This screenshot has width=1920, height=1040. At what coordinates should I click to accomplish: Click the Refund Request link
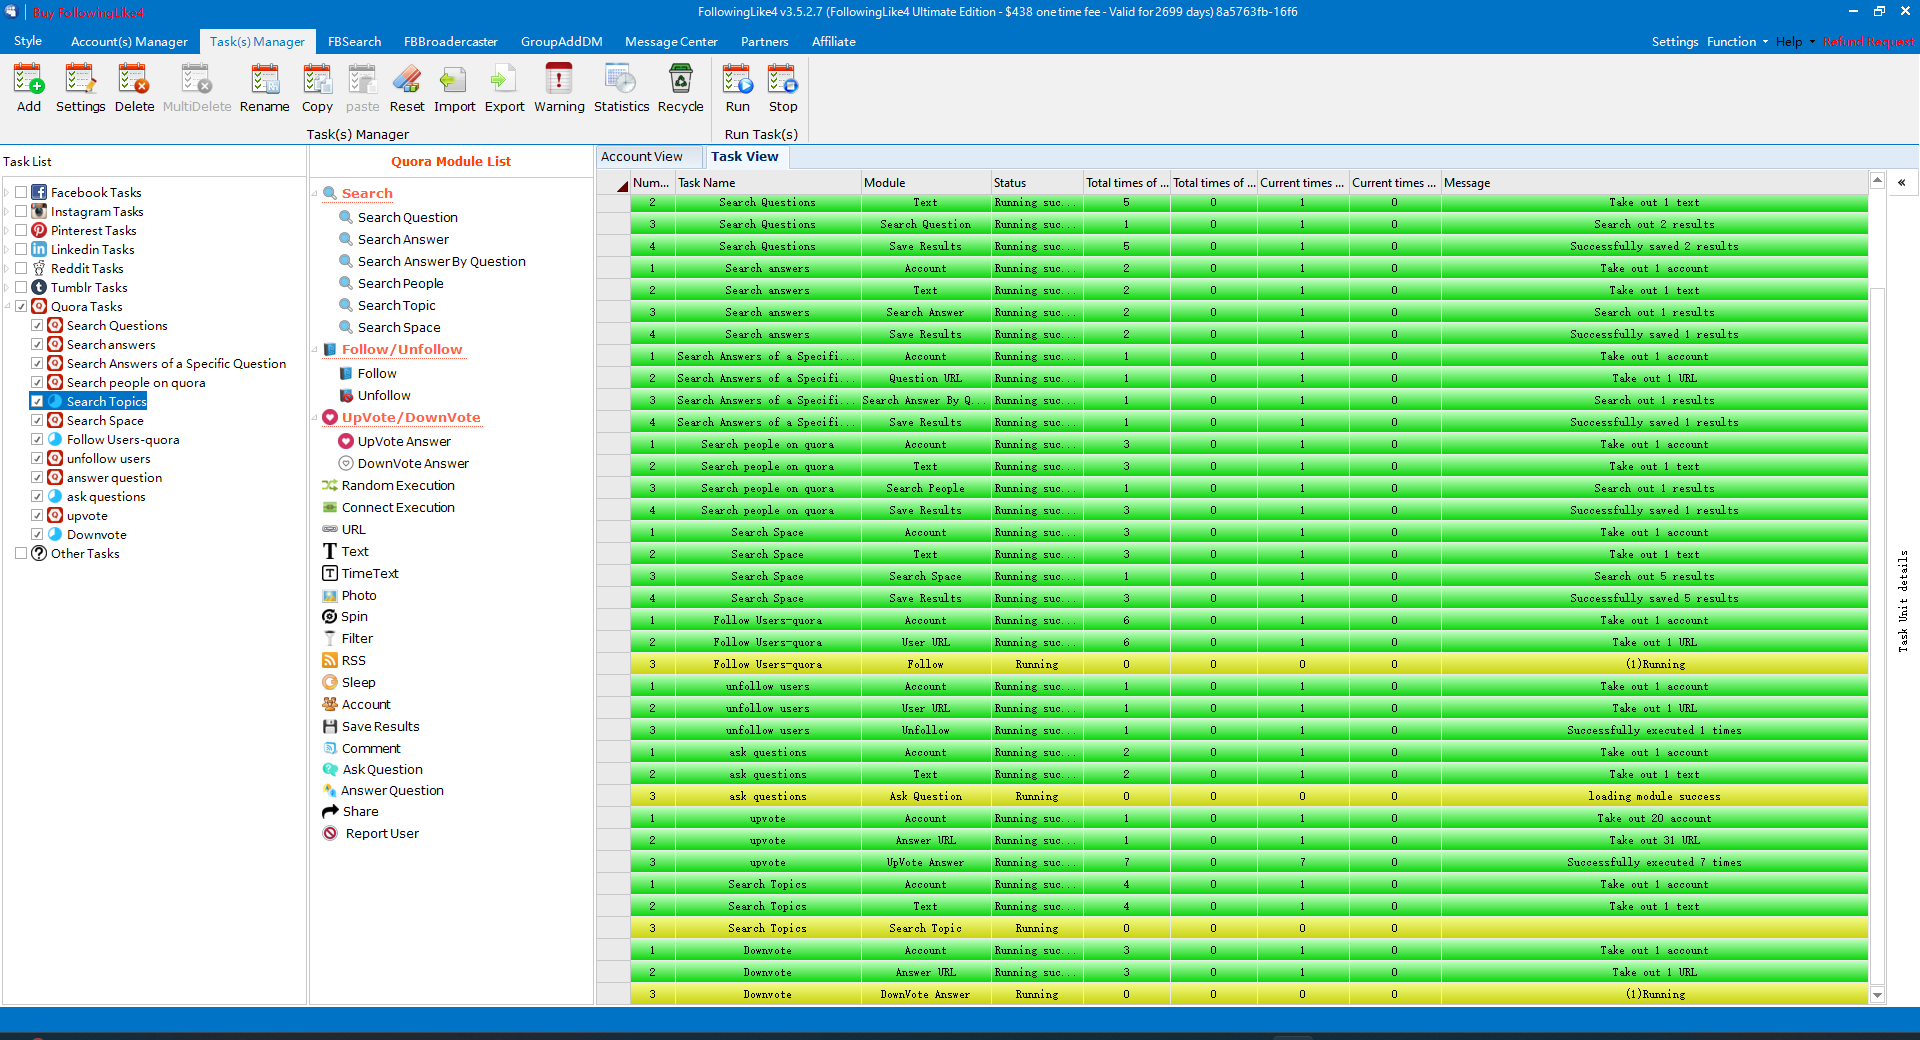point(1868,41)
